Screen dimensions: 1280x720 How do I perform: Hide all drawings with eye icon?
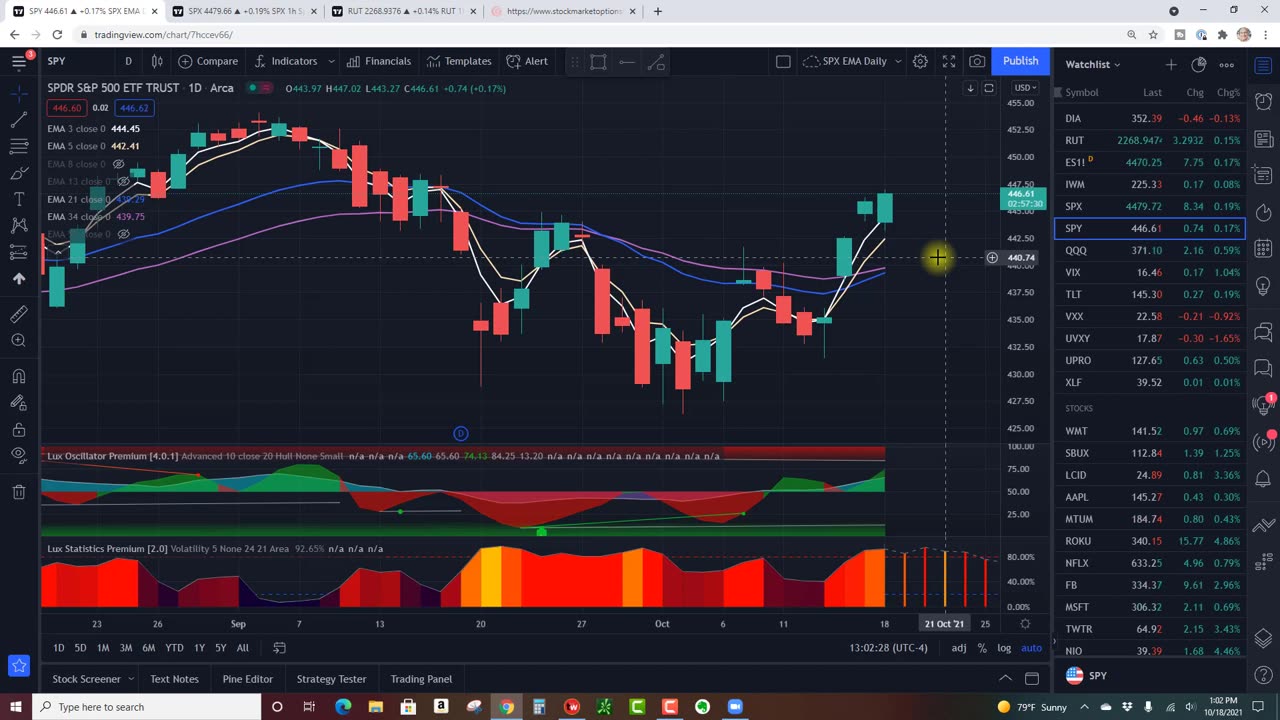pyautogui.click(x=19, y=455)
